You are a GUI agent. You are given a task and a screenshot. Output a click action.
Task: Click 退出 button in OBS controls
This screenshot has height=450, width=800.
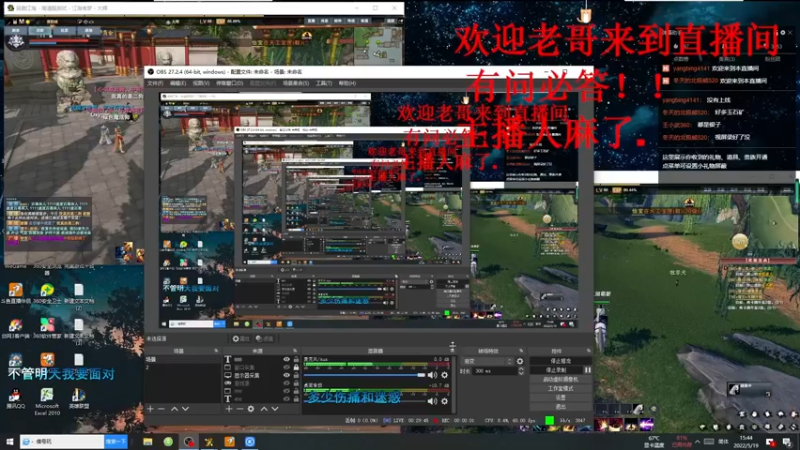click(560, 407)
